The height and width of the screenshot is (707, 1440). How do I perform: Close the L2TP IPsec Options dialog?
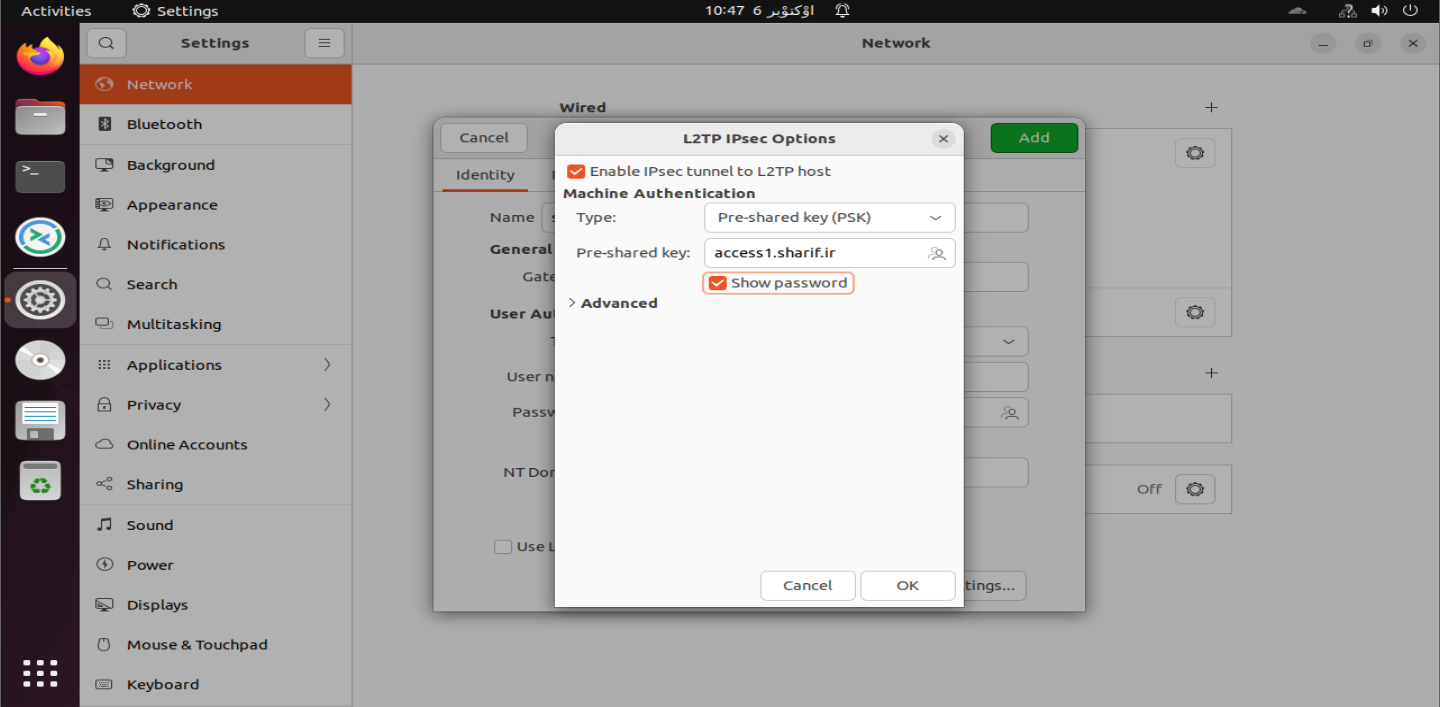pos(943,139)
